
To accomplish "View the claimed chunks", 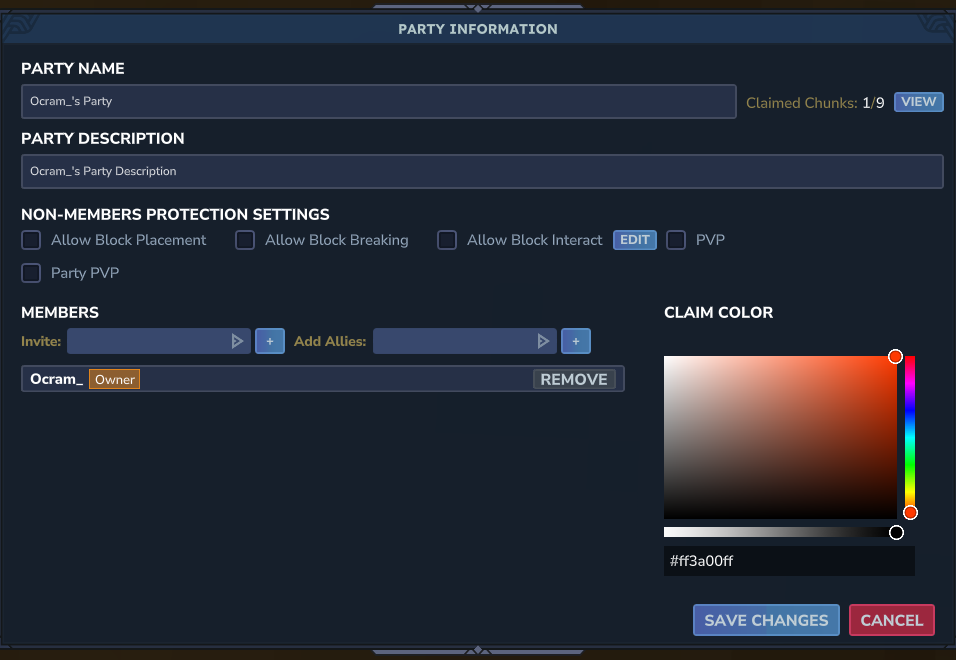I will [918, 102].
